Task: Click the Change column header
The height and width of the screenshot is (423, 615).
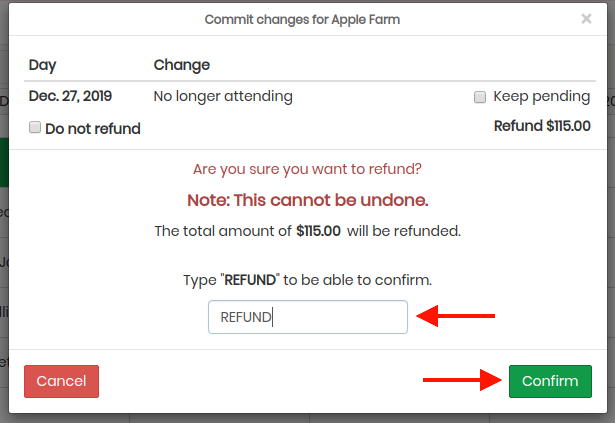Action: point(182,65)
